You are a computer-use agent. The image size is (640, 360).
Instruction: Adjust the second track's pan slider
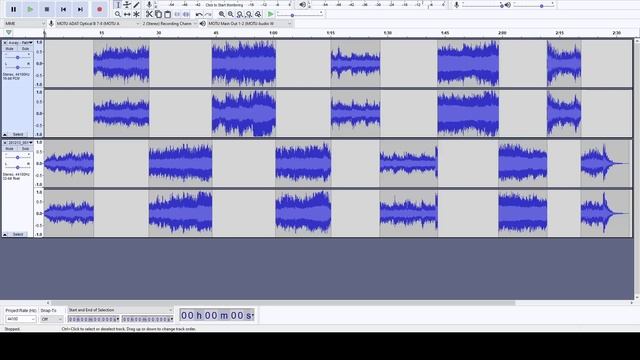(x=17, y=167)
